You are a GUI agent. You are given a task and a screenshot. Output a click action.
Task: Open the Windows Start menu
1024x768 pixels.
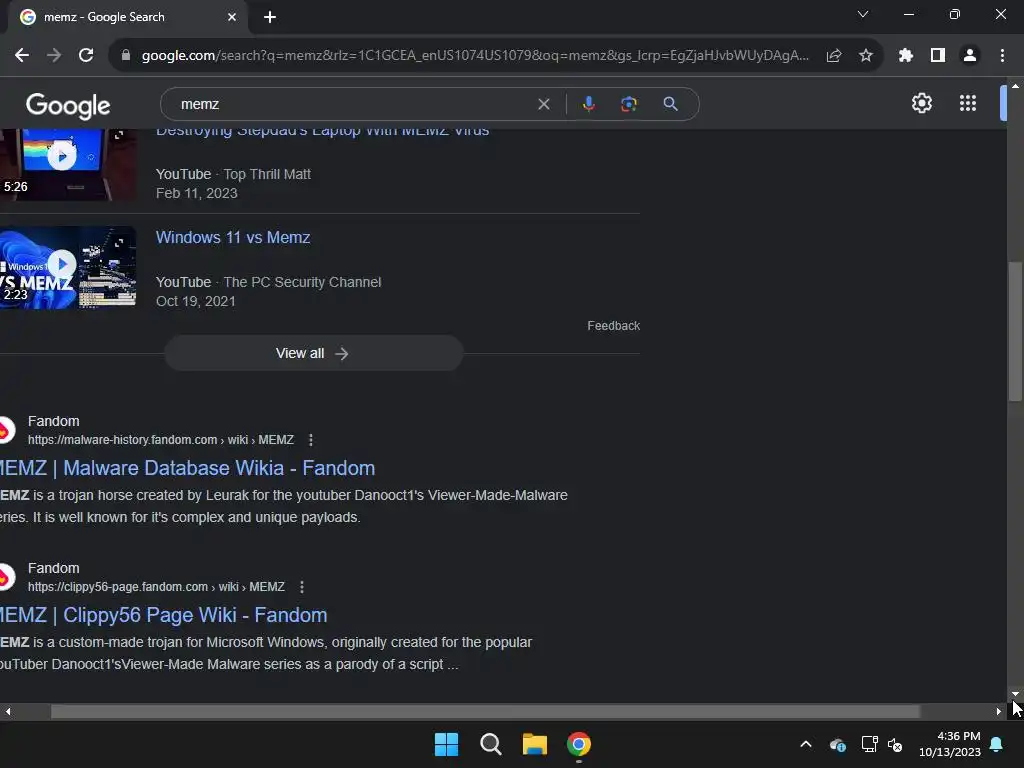[x=447, y=744]
